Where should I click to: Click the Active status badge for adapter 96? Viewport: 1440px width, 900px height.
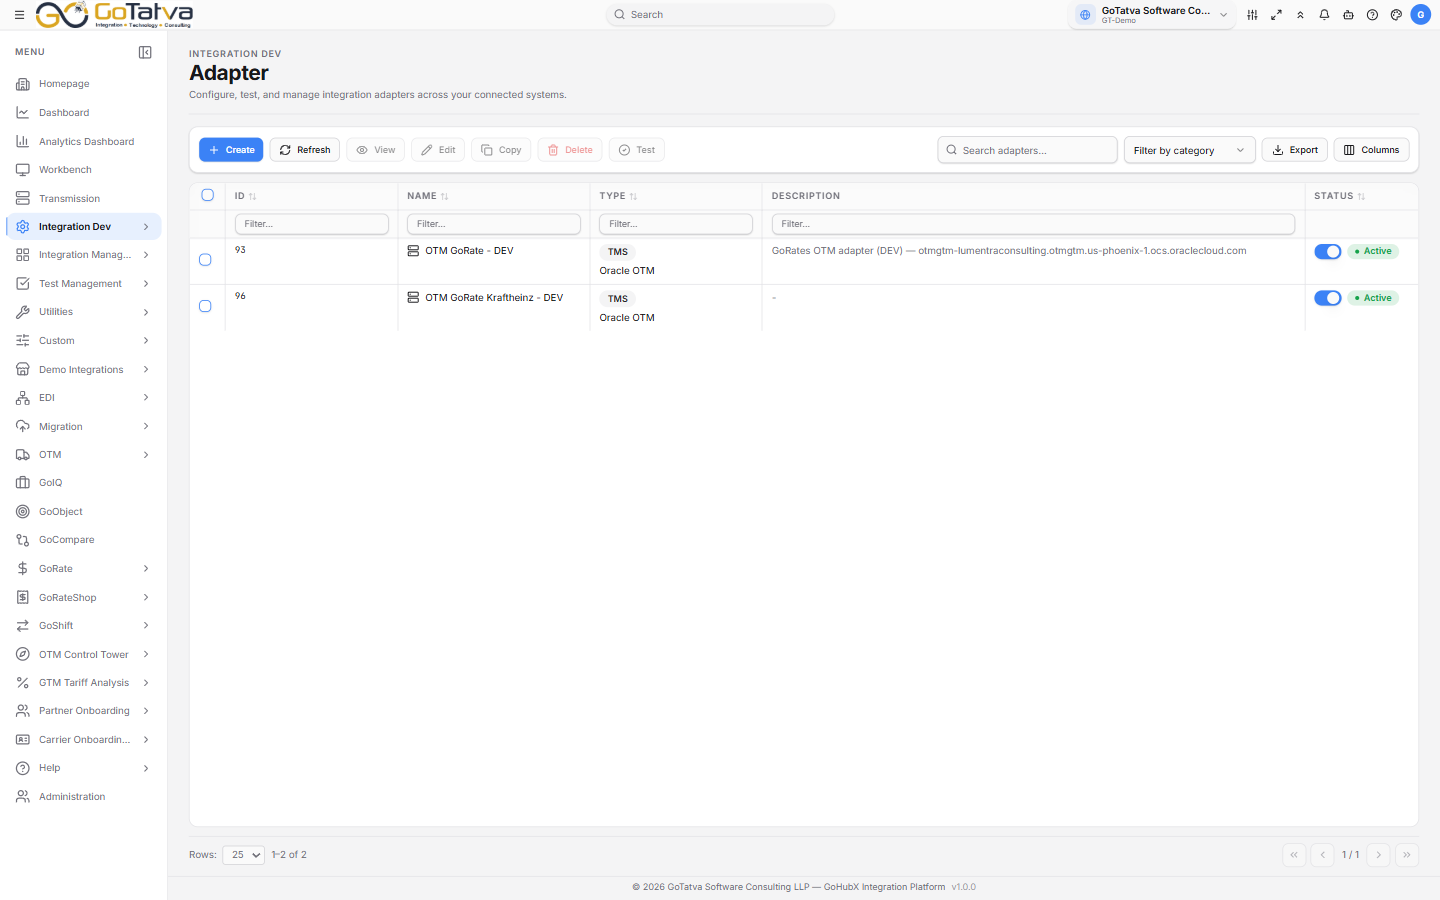[x=1373, y=298]
